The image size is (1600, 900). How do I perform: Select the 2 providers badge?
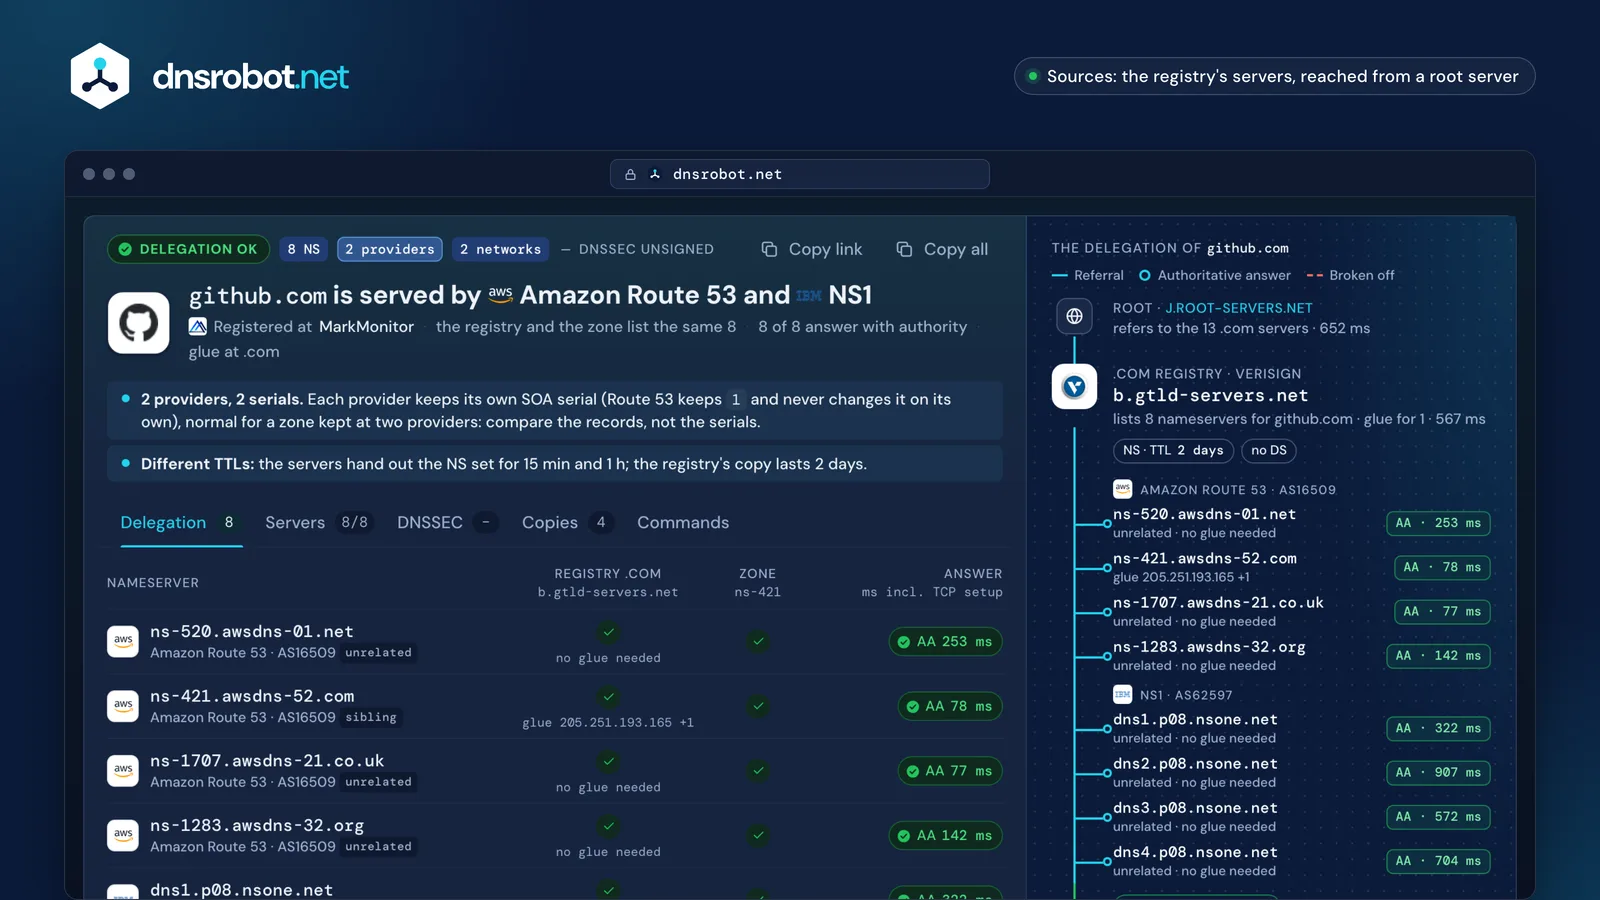[390, 249]
